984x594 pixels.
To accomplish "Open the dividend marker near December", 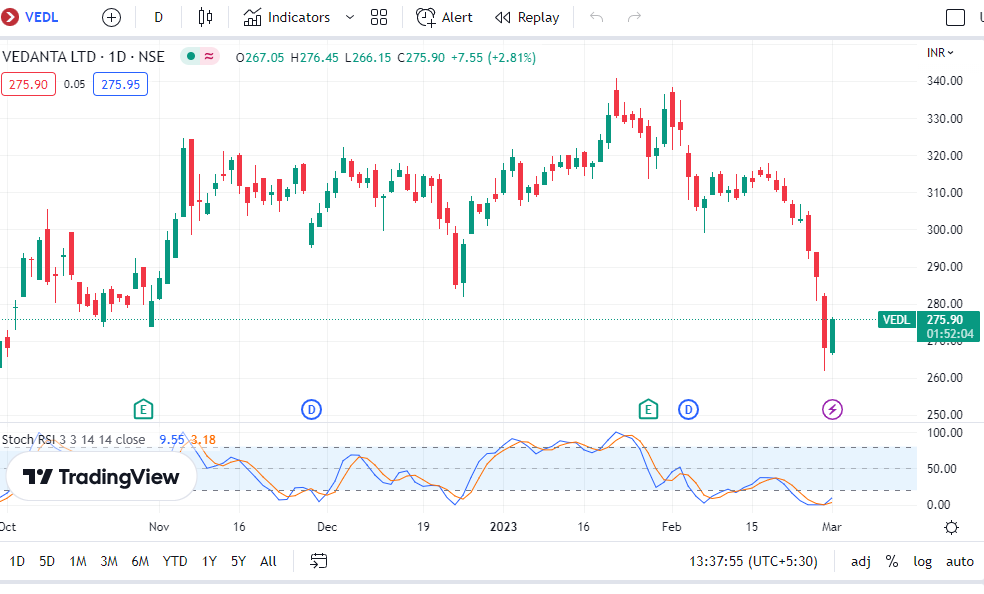I will (311, 410).
